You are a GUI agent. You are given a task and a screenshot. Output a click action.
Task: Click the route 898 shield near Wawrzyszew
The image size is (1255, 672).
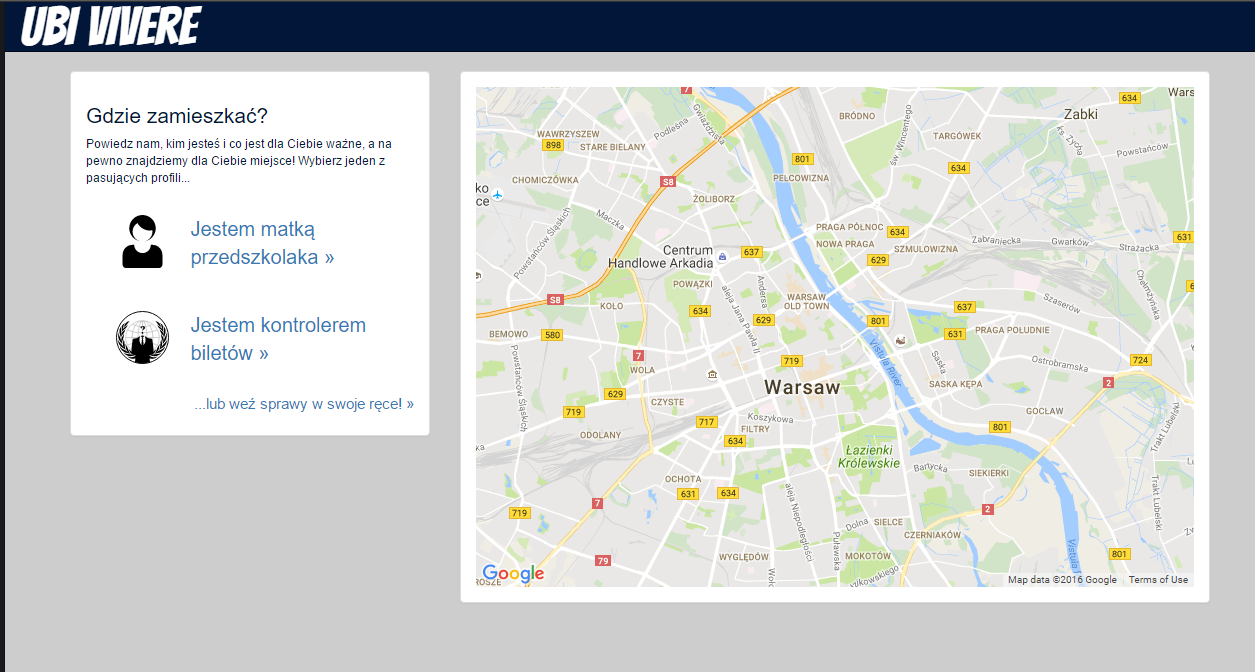point(553,145)
